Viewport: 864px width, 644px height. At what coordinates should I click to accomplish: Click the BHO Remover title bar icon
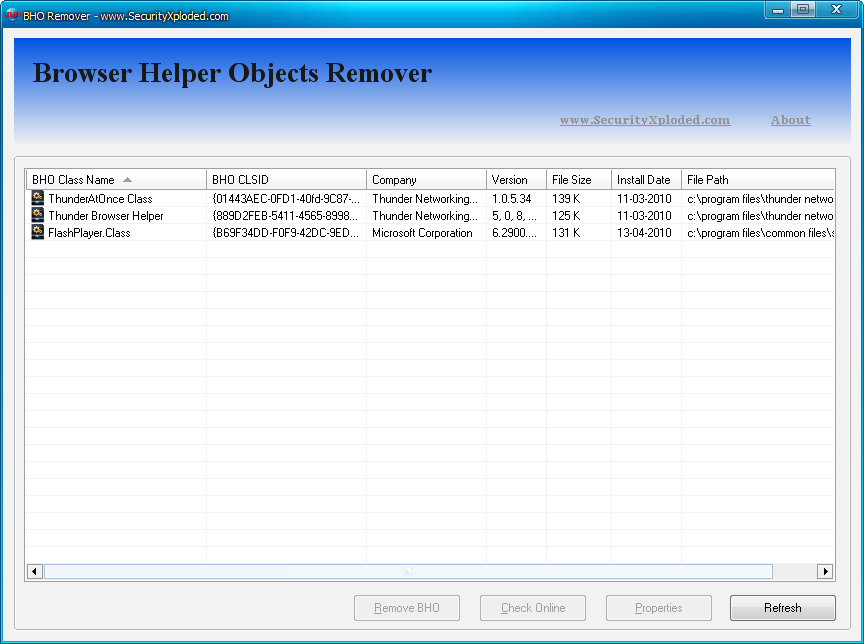pos(13,16)
